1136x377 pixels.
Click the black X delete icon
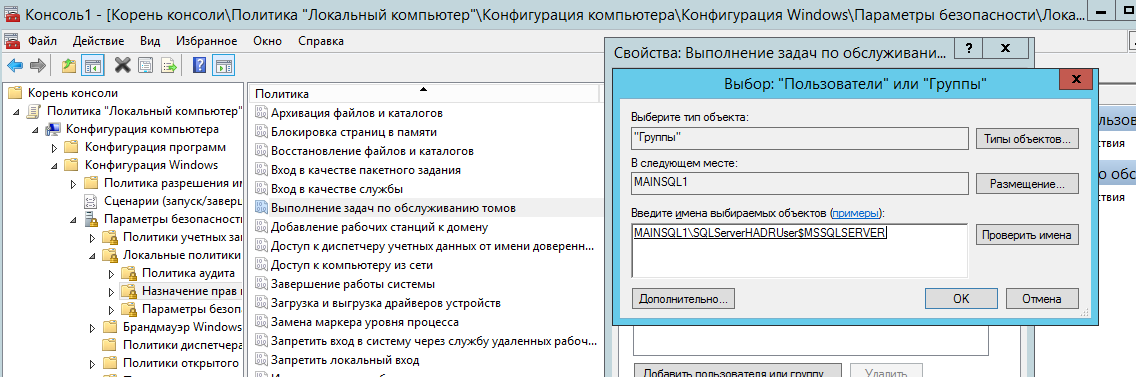click(122, 66)
